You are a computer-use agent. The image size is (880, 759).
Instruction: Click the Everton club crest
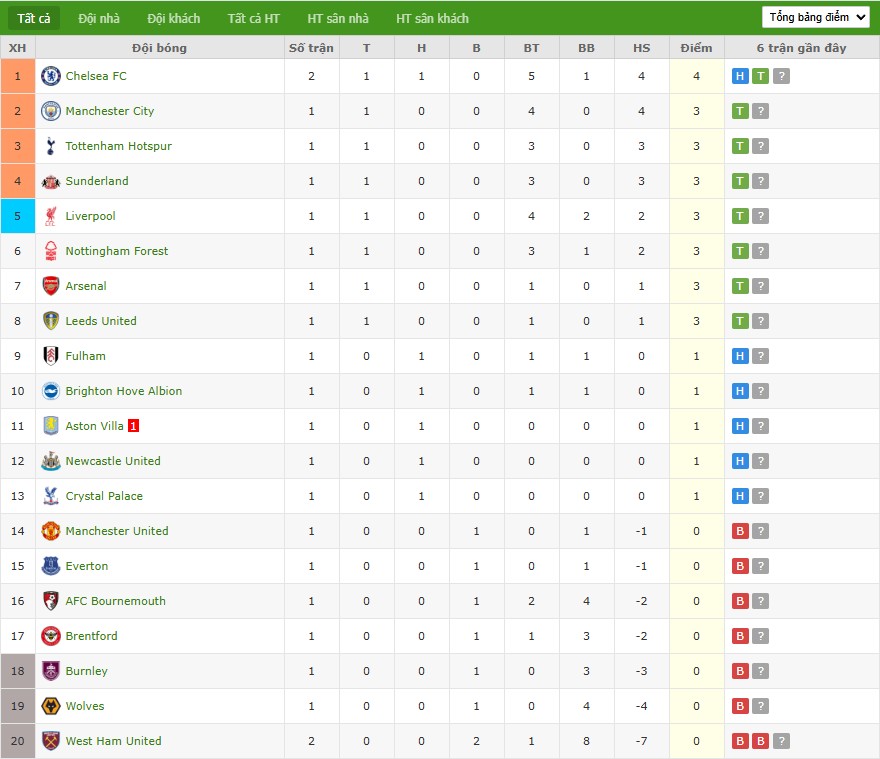(51, 566)
